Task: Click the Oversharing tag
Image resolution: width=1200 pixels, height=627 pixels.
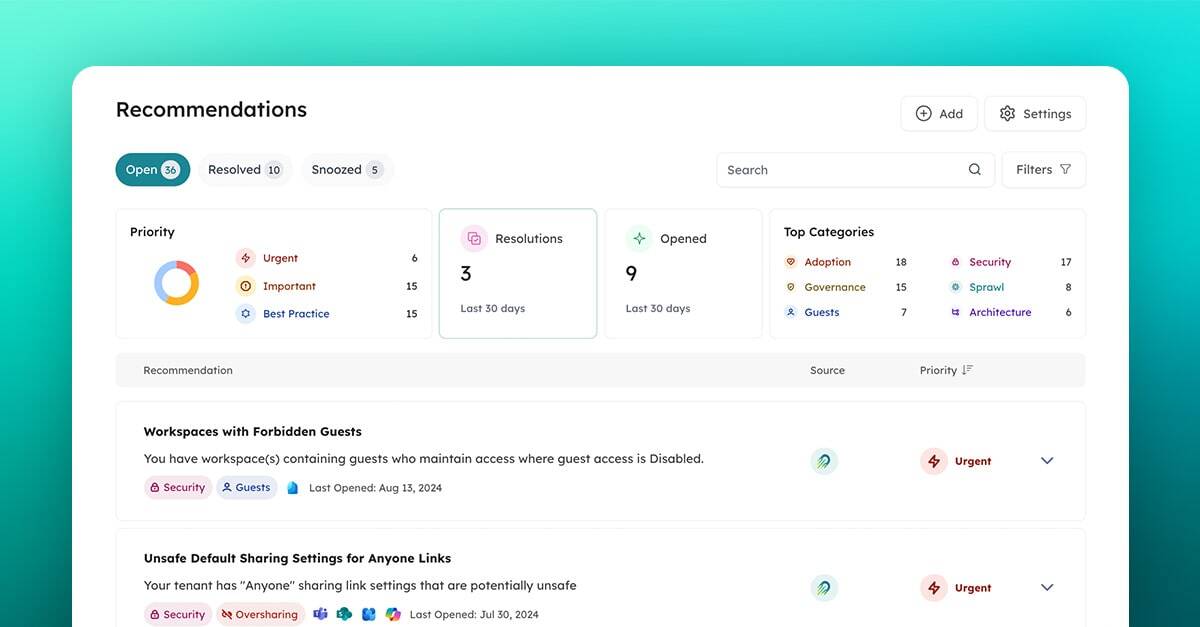Action: [260, 615]
